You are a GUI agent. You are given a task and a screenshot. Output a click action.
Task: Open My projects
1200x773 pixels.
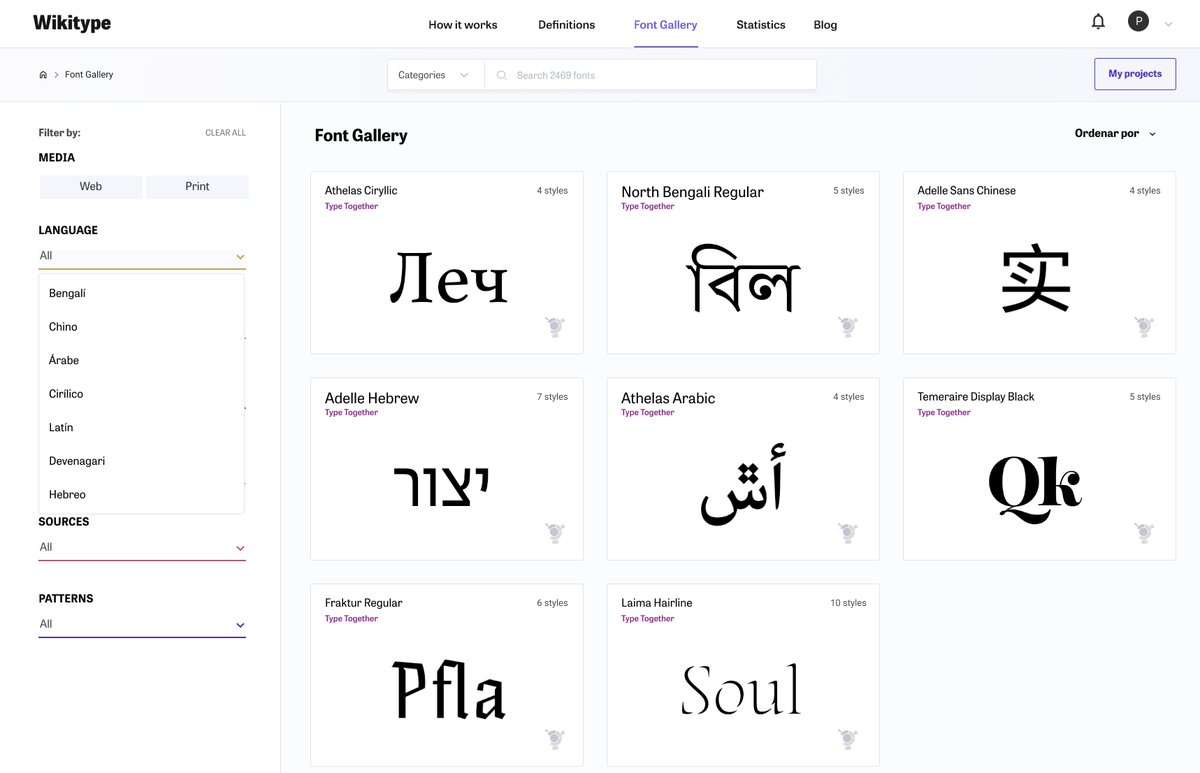click(x=1135, y=74)
